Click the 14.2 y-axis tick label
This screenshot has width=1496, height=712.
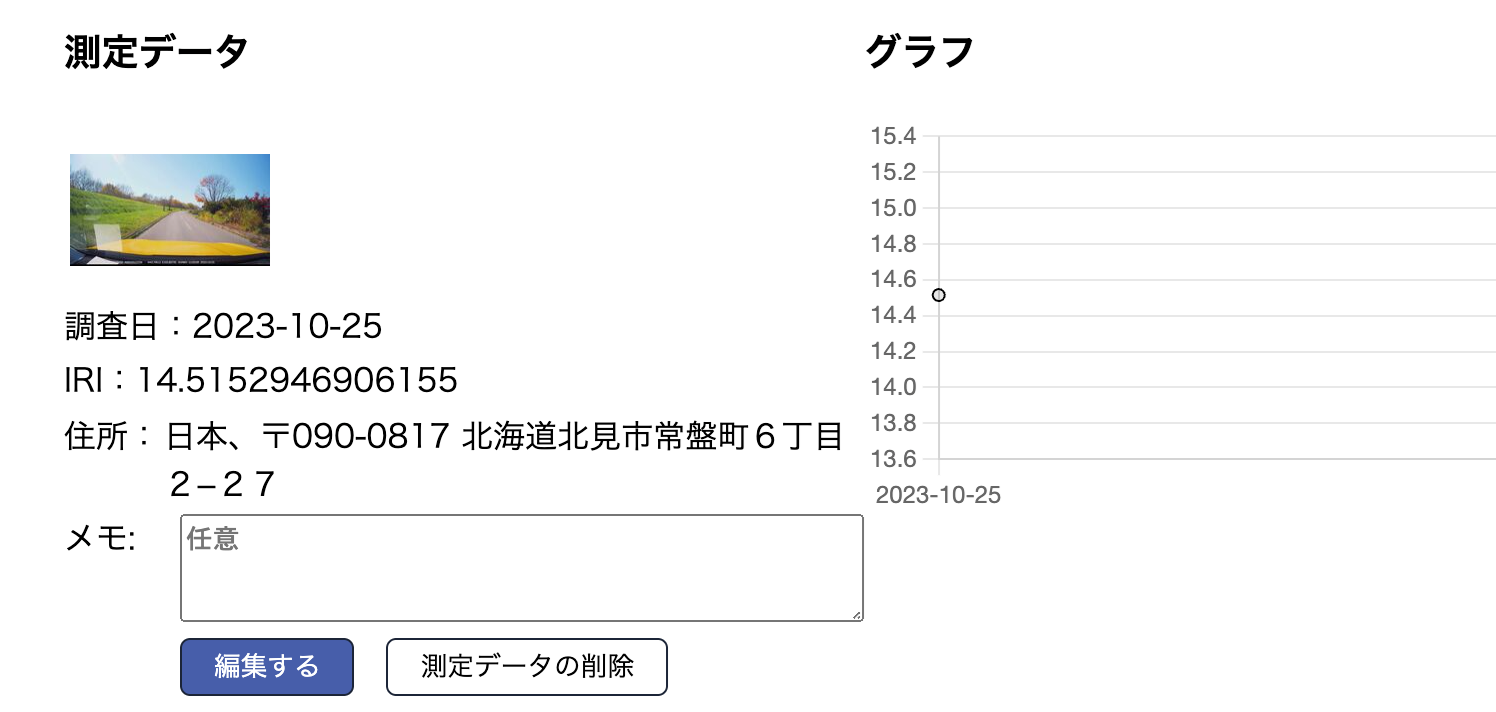(x=893, y=351)
